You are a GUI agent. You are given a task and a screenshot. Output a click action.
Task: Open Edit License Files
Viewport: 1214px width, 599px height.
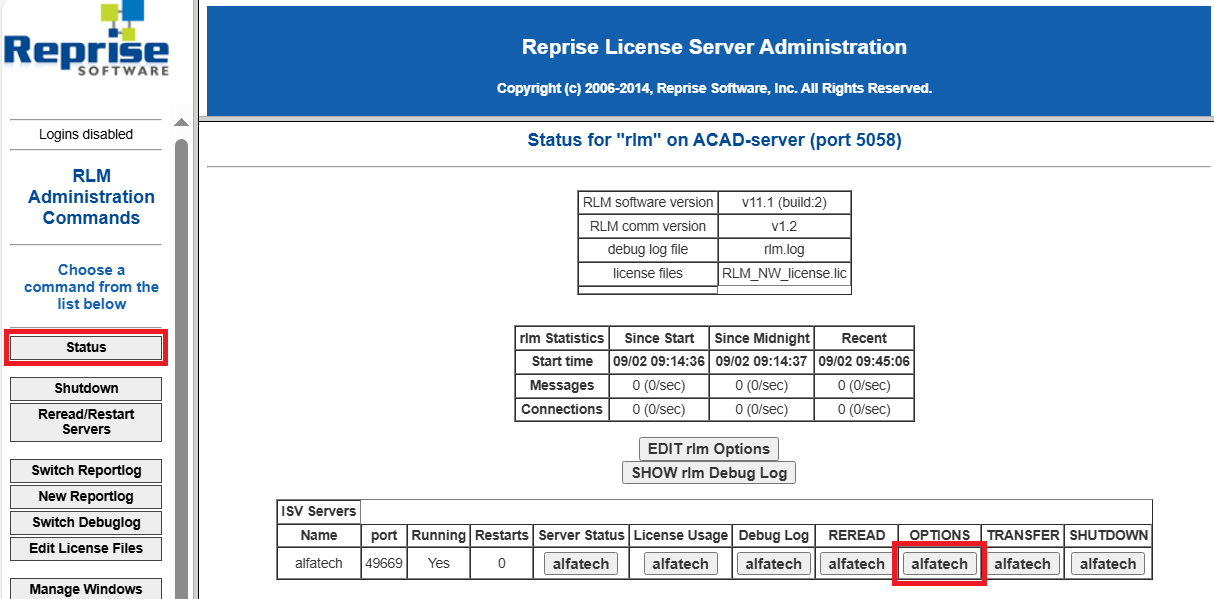[86, 548]
